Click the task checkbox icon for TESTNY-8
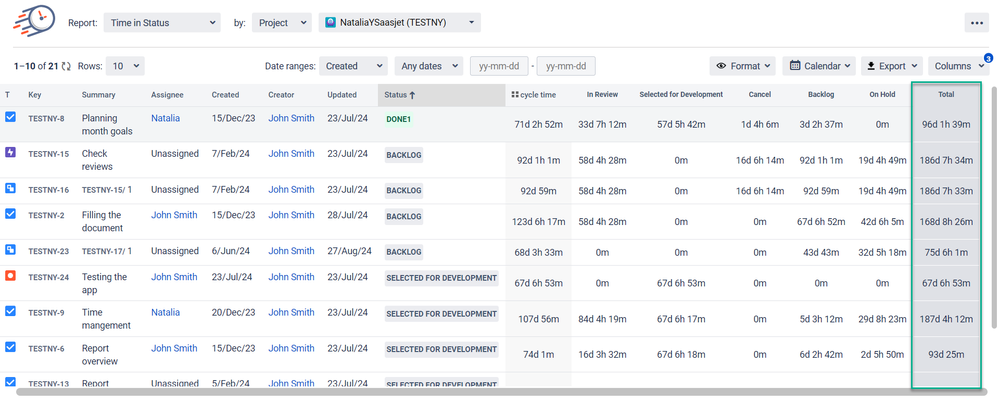This screenshot has height=399, width=999. tap(10, 117)
